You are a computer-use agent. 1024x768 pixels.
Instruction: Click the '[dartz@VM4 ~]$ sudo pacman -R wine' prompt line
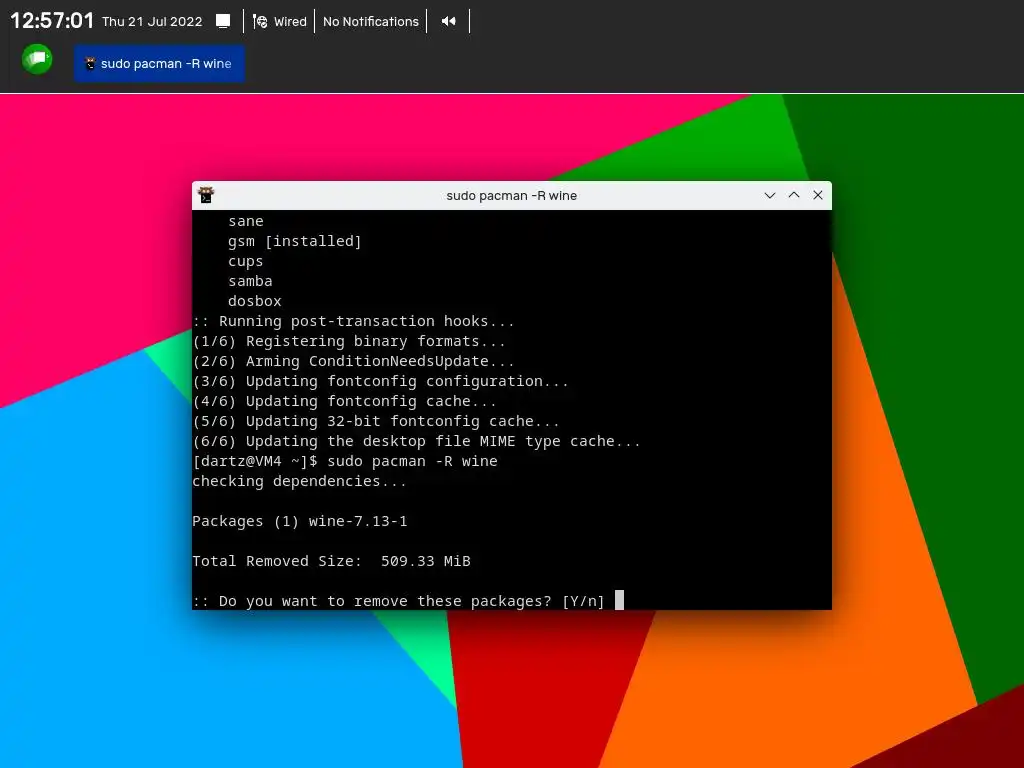[x=345, y=461]
